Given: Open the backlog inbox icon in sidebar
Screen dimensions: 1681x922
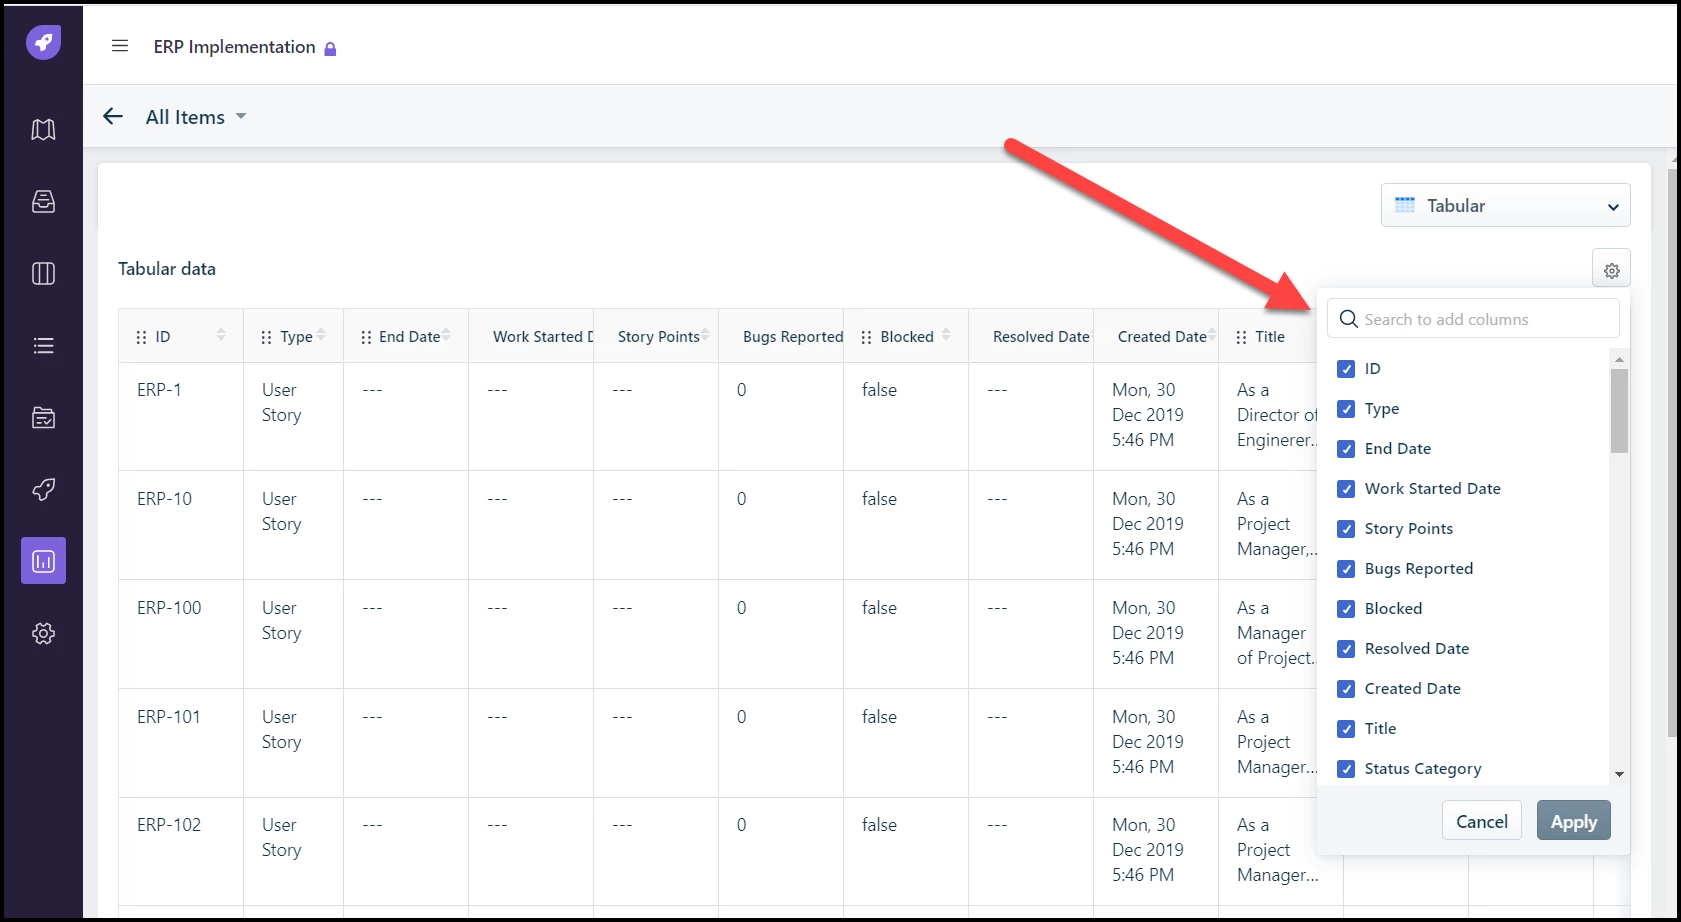Looking at the screenshot, I should [43, 201].
